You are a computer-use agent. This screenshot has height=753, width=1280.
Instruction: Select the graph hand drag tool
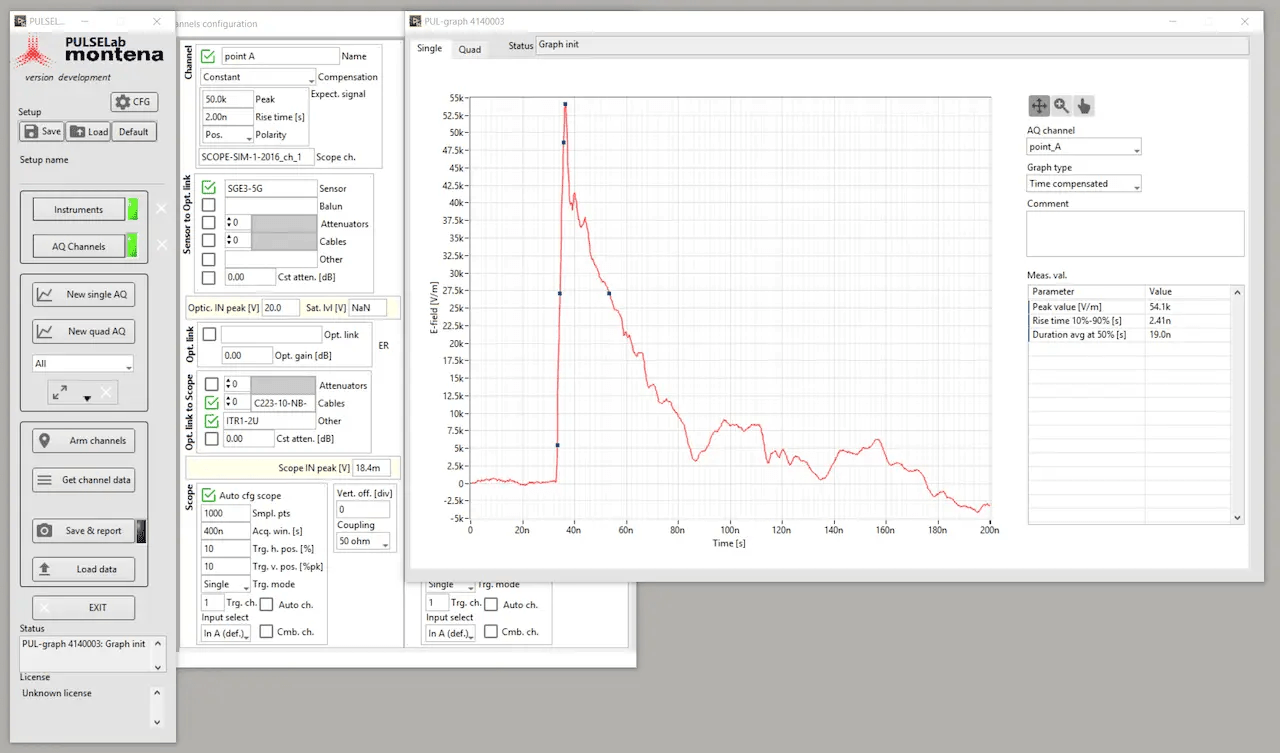(1084, 106)
